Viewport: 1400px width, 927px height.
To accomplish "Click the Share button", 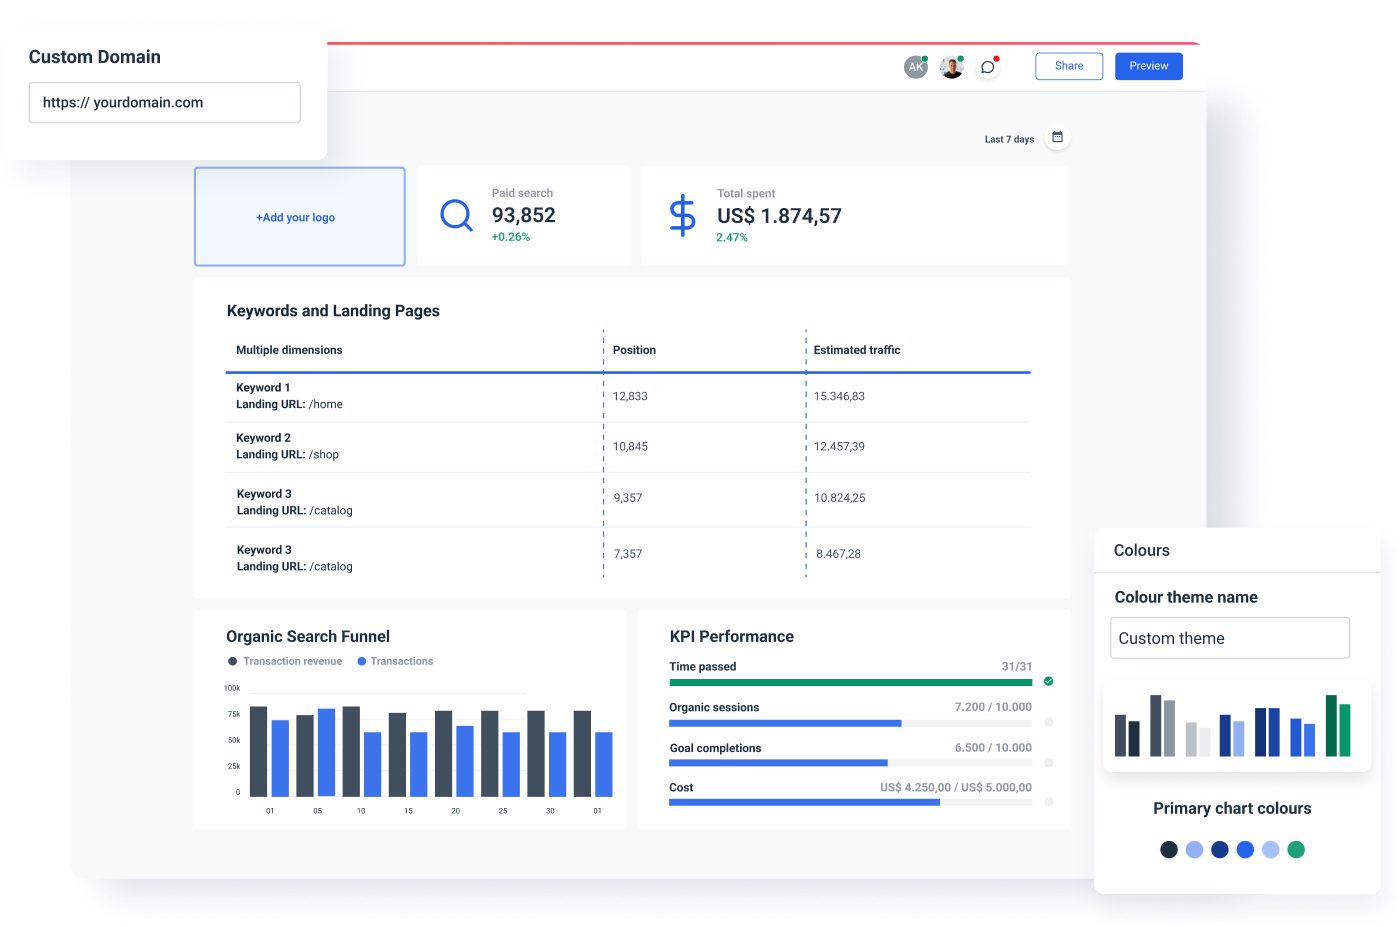I will 1069,66.
